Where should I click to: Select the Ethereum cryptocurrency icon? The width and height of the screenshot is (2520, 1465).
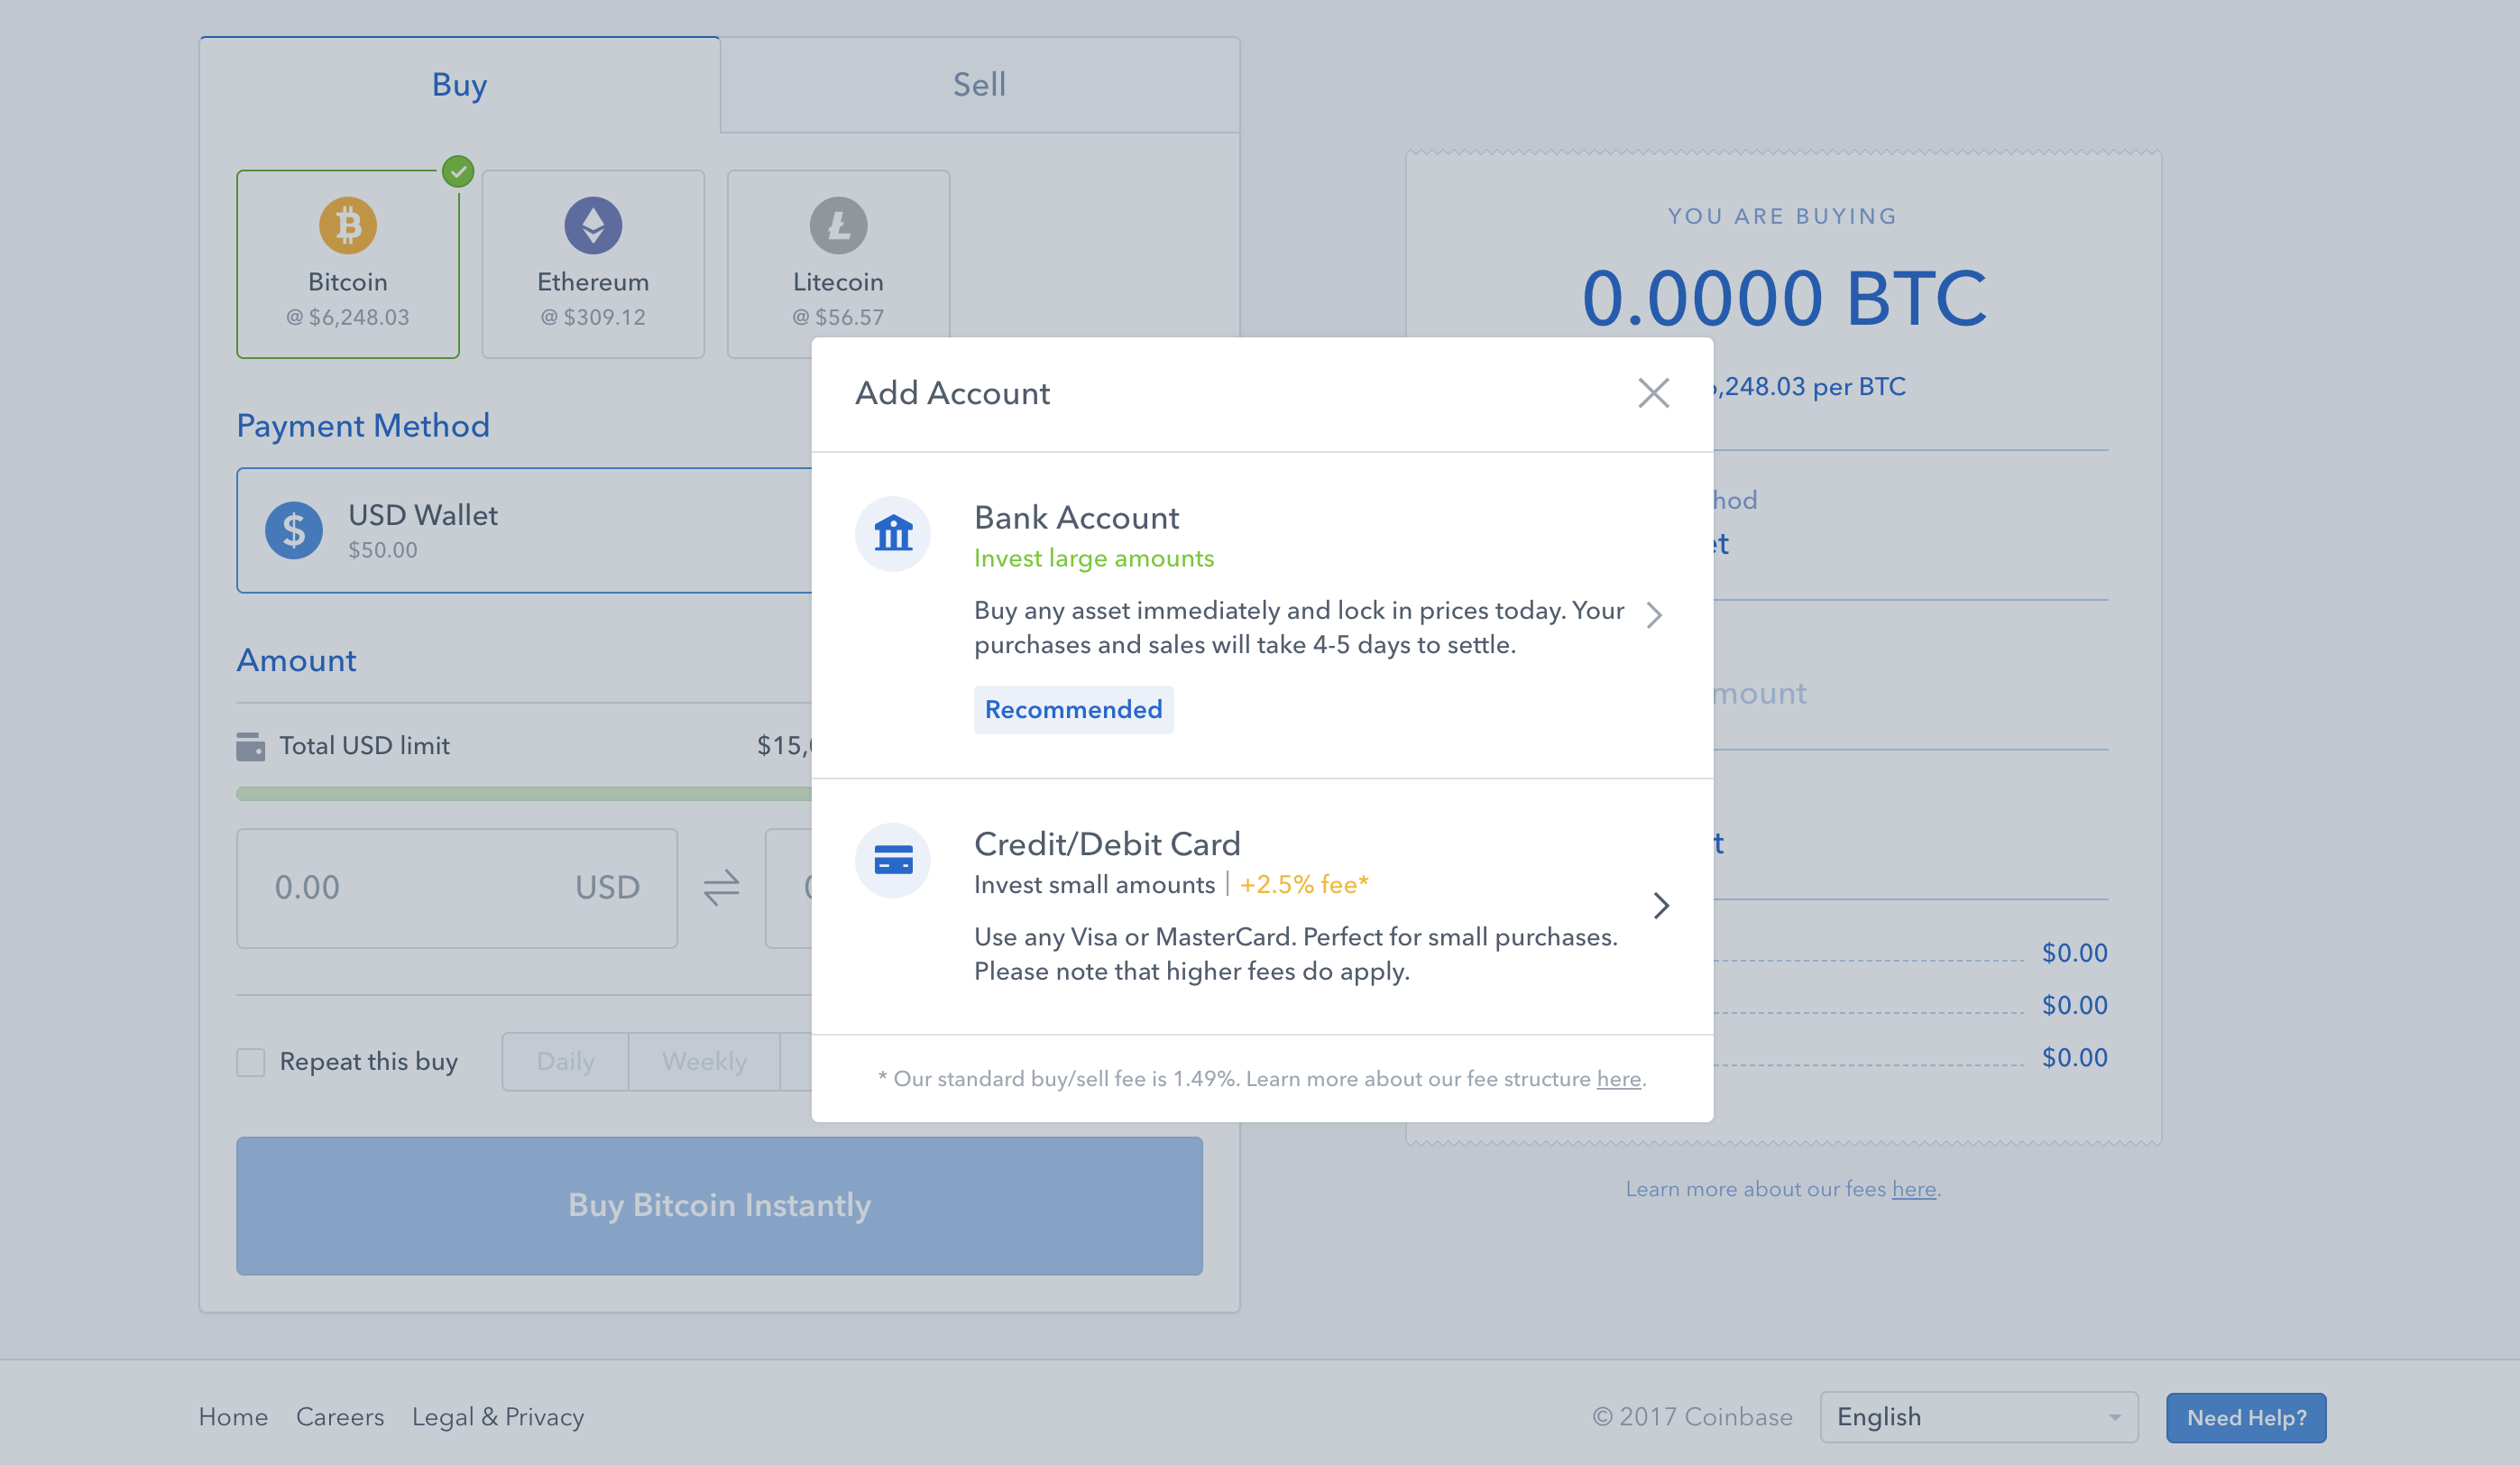coord(593,226)
